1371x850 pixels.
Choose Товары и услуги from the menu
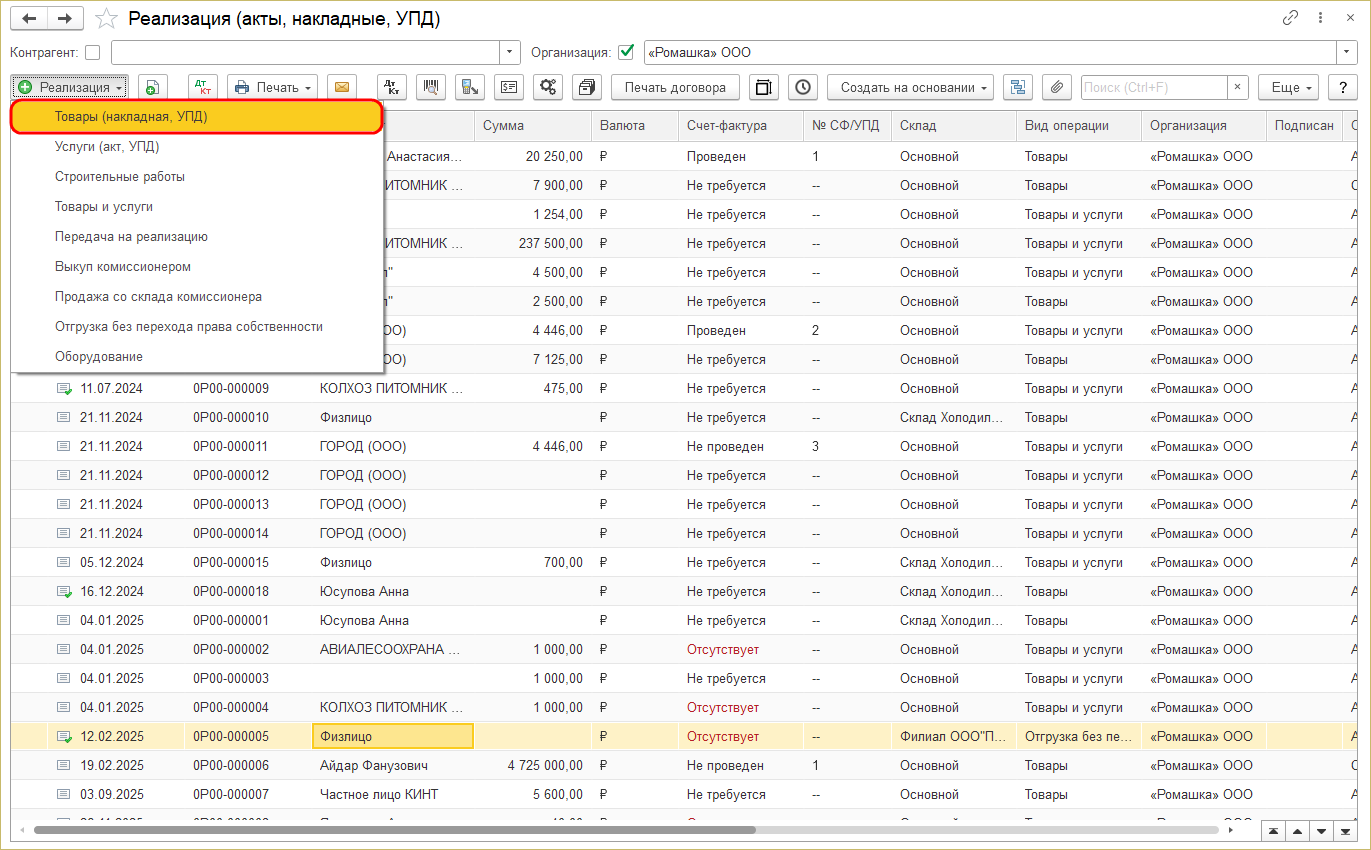(104, 207)
